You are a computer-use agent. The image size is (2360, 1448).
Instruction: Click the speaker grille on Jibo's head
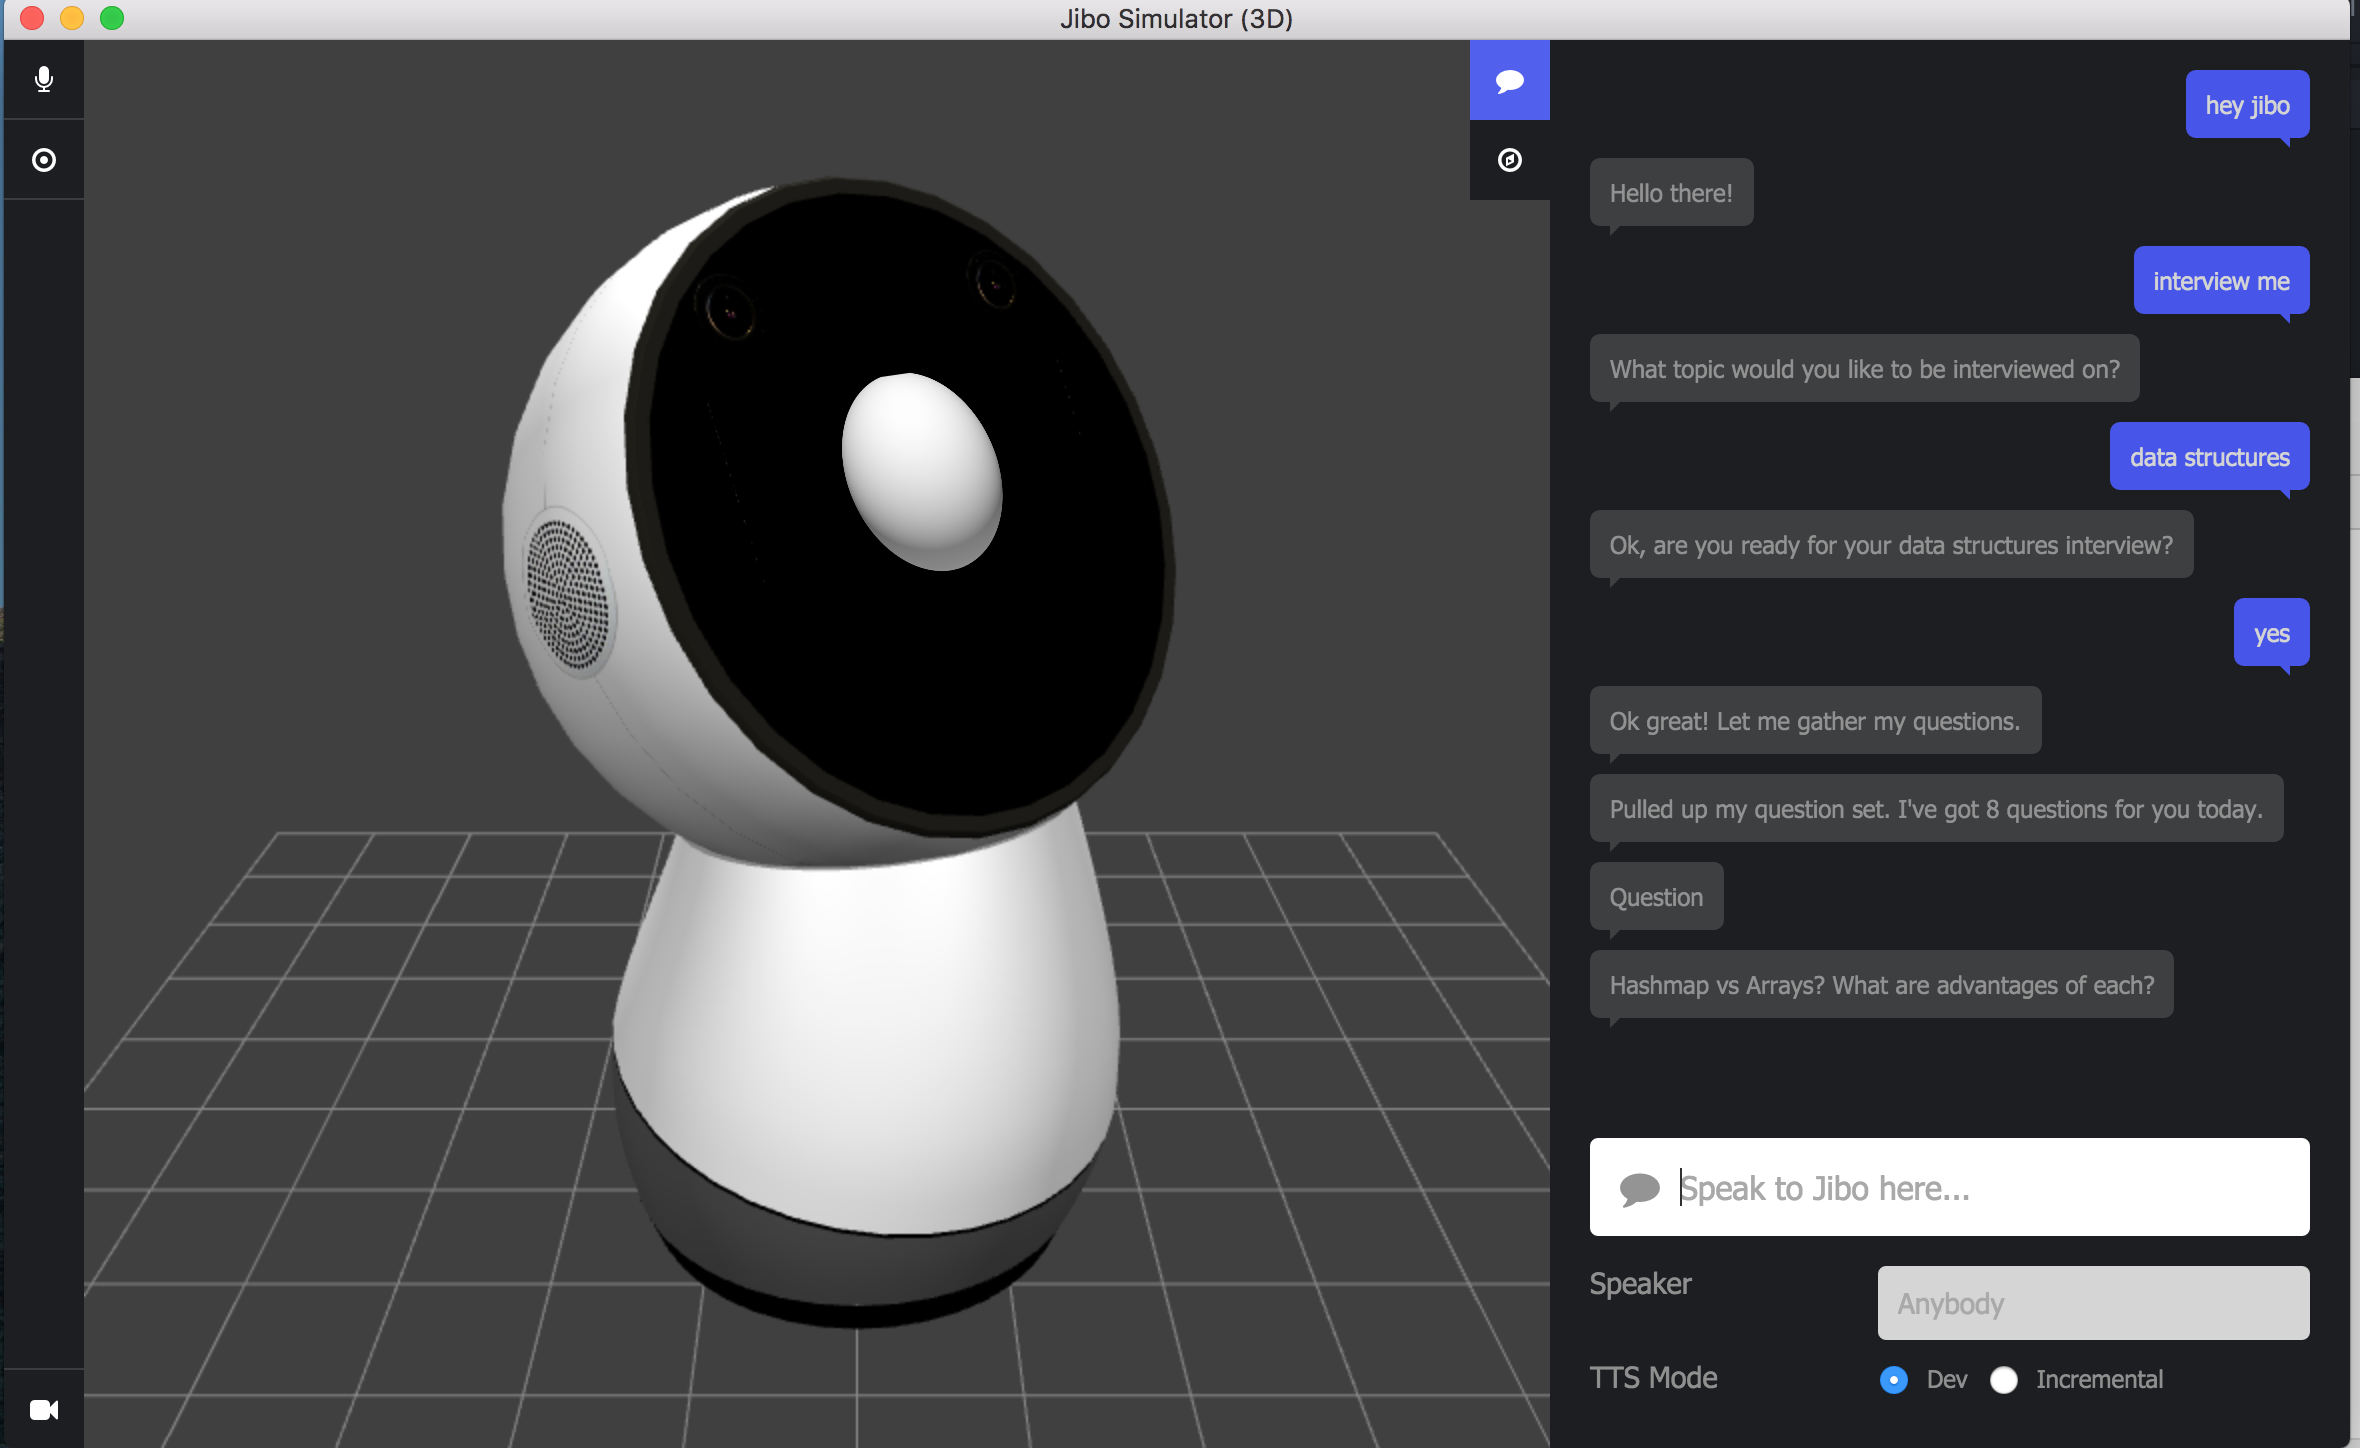(568, 593)
